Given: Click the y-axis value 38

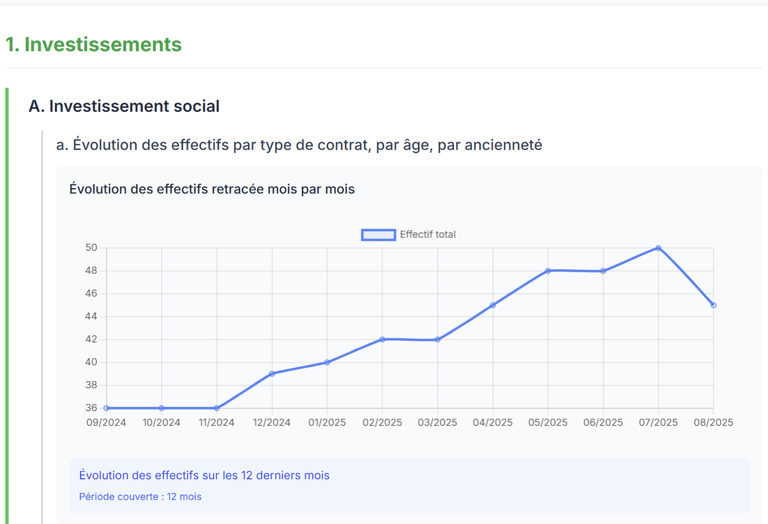Looking at the screenshot, I should pyautogui.click(x=91, y=385).
